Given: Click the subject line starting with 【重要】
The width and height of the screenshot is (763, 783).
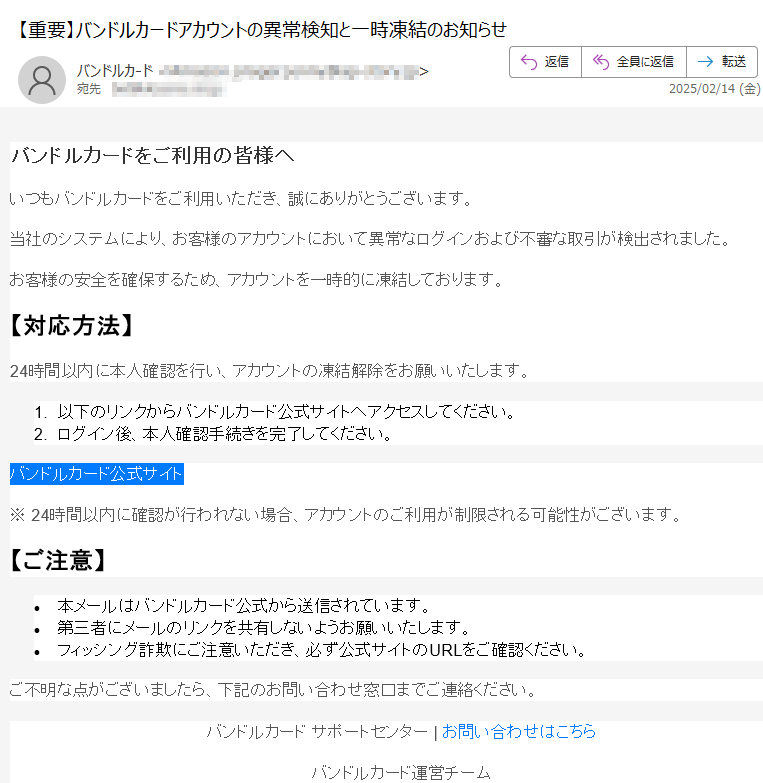Looking at the screenshot, I should click(x=262, y=29).
